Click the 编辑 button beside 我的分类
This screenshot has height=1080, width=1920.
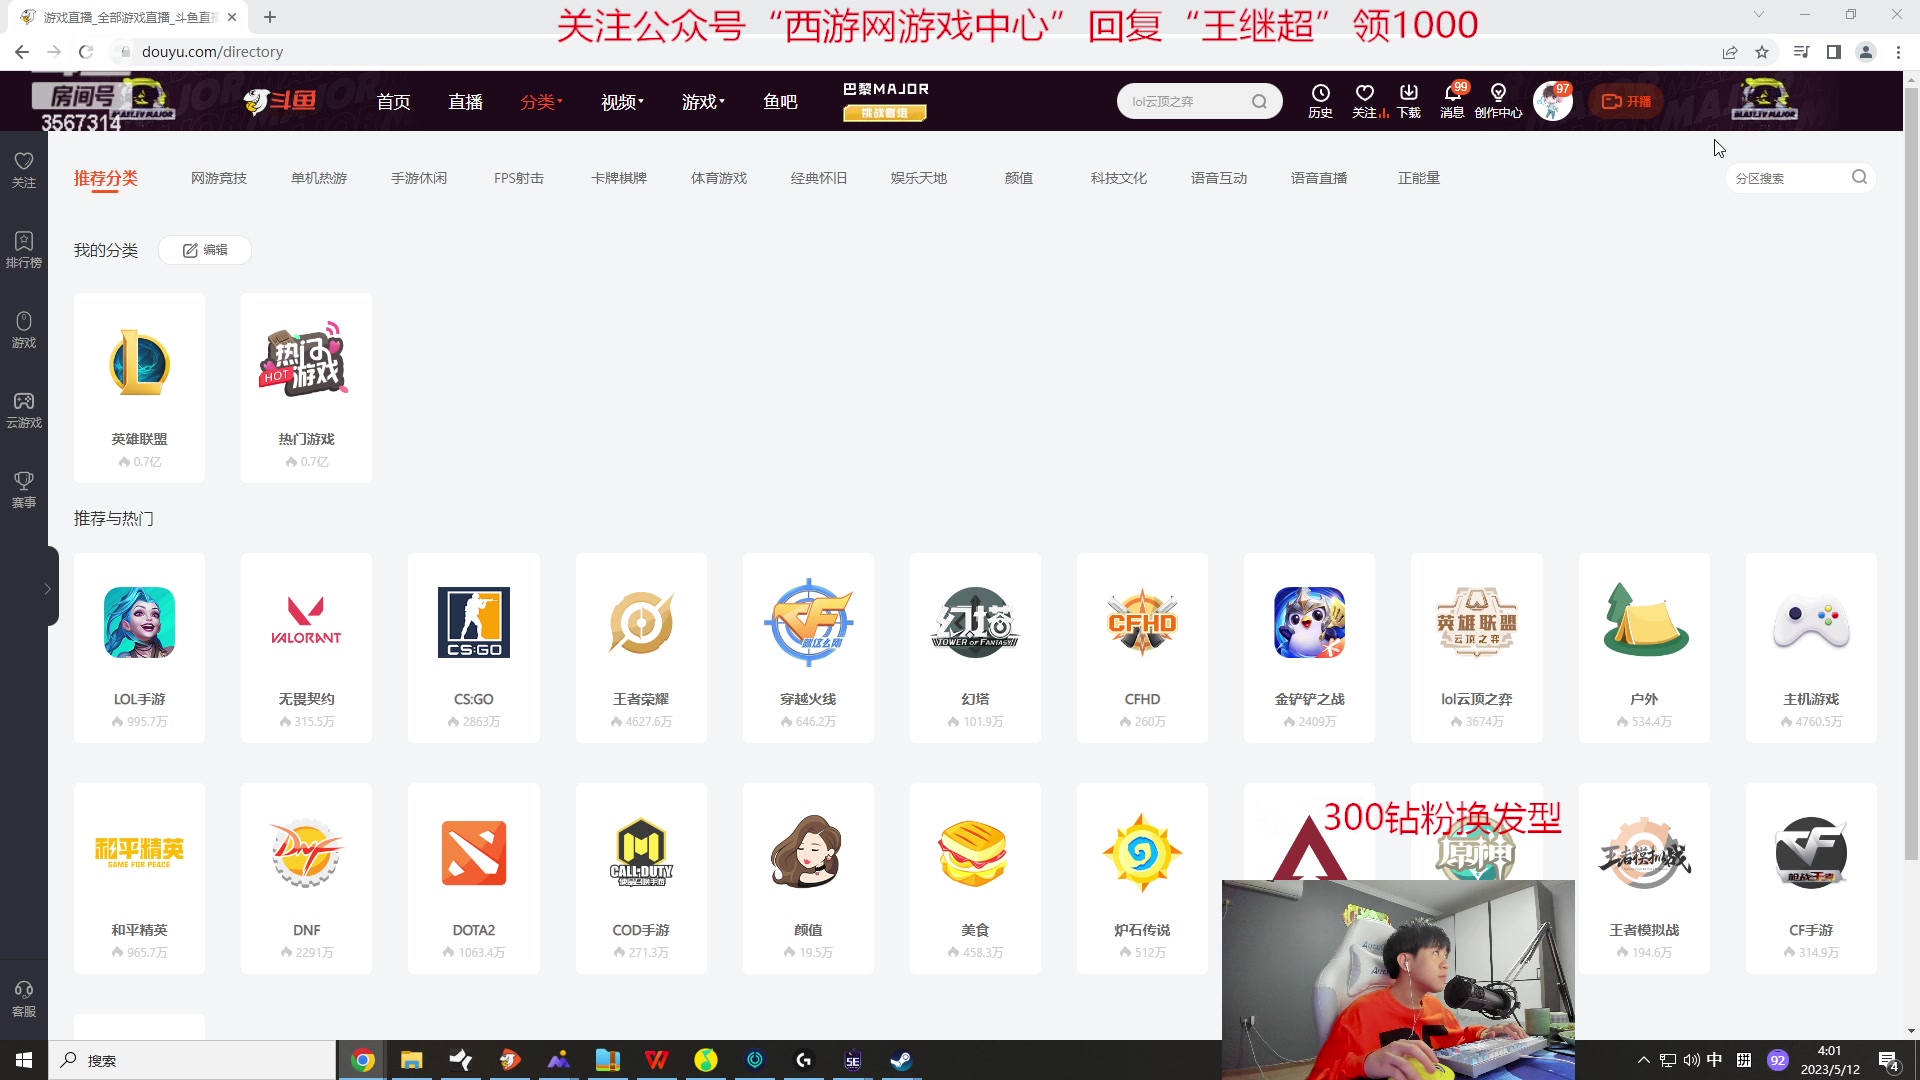(205, 250)
